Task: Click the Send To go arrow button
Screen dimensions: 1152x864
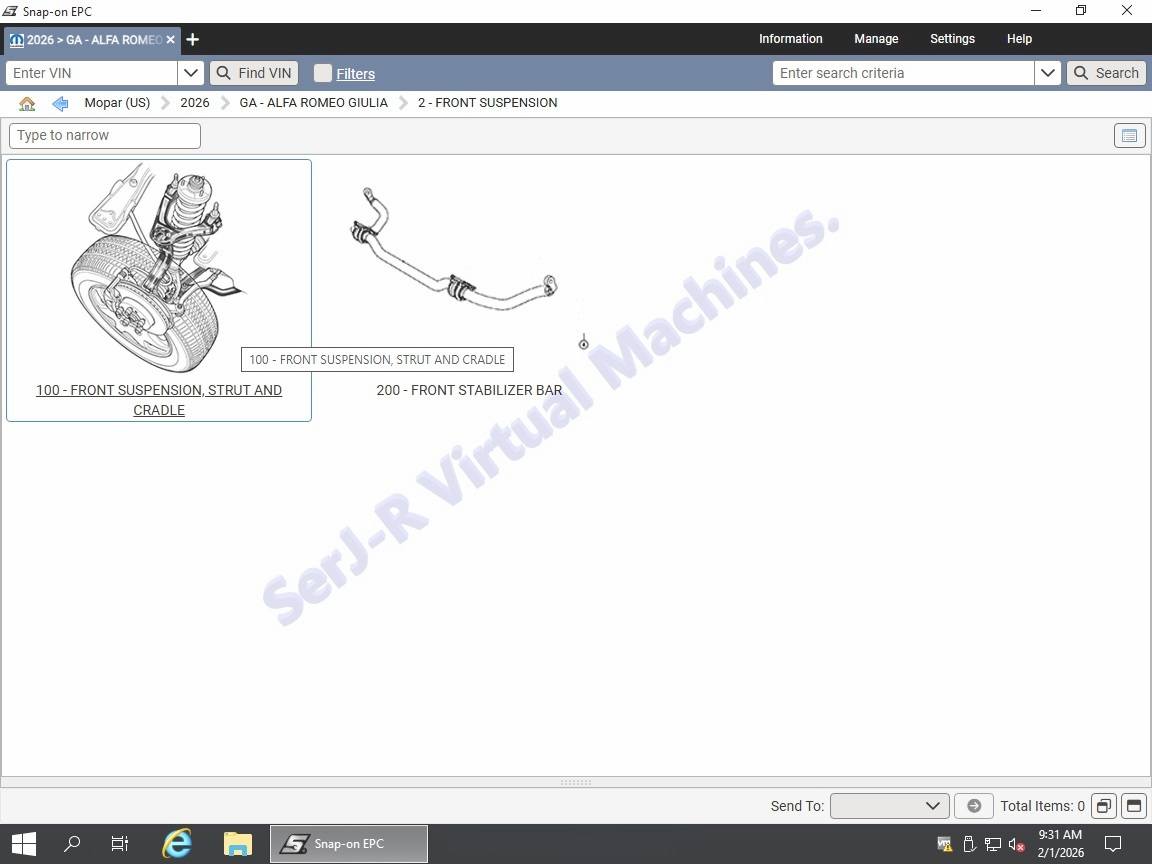Action: [973, 806]
